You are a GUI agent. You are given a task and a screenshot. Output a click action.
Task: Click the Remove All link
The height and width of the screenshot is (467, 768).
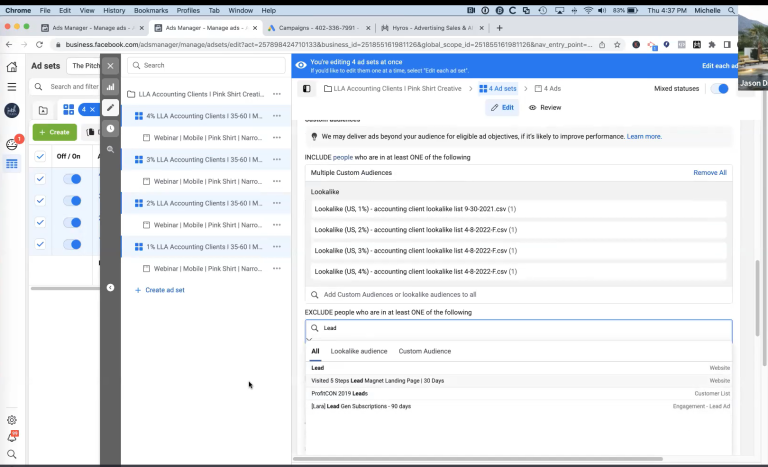point(709,173)
